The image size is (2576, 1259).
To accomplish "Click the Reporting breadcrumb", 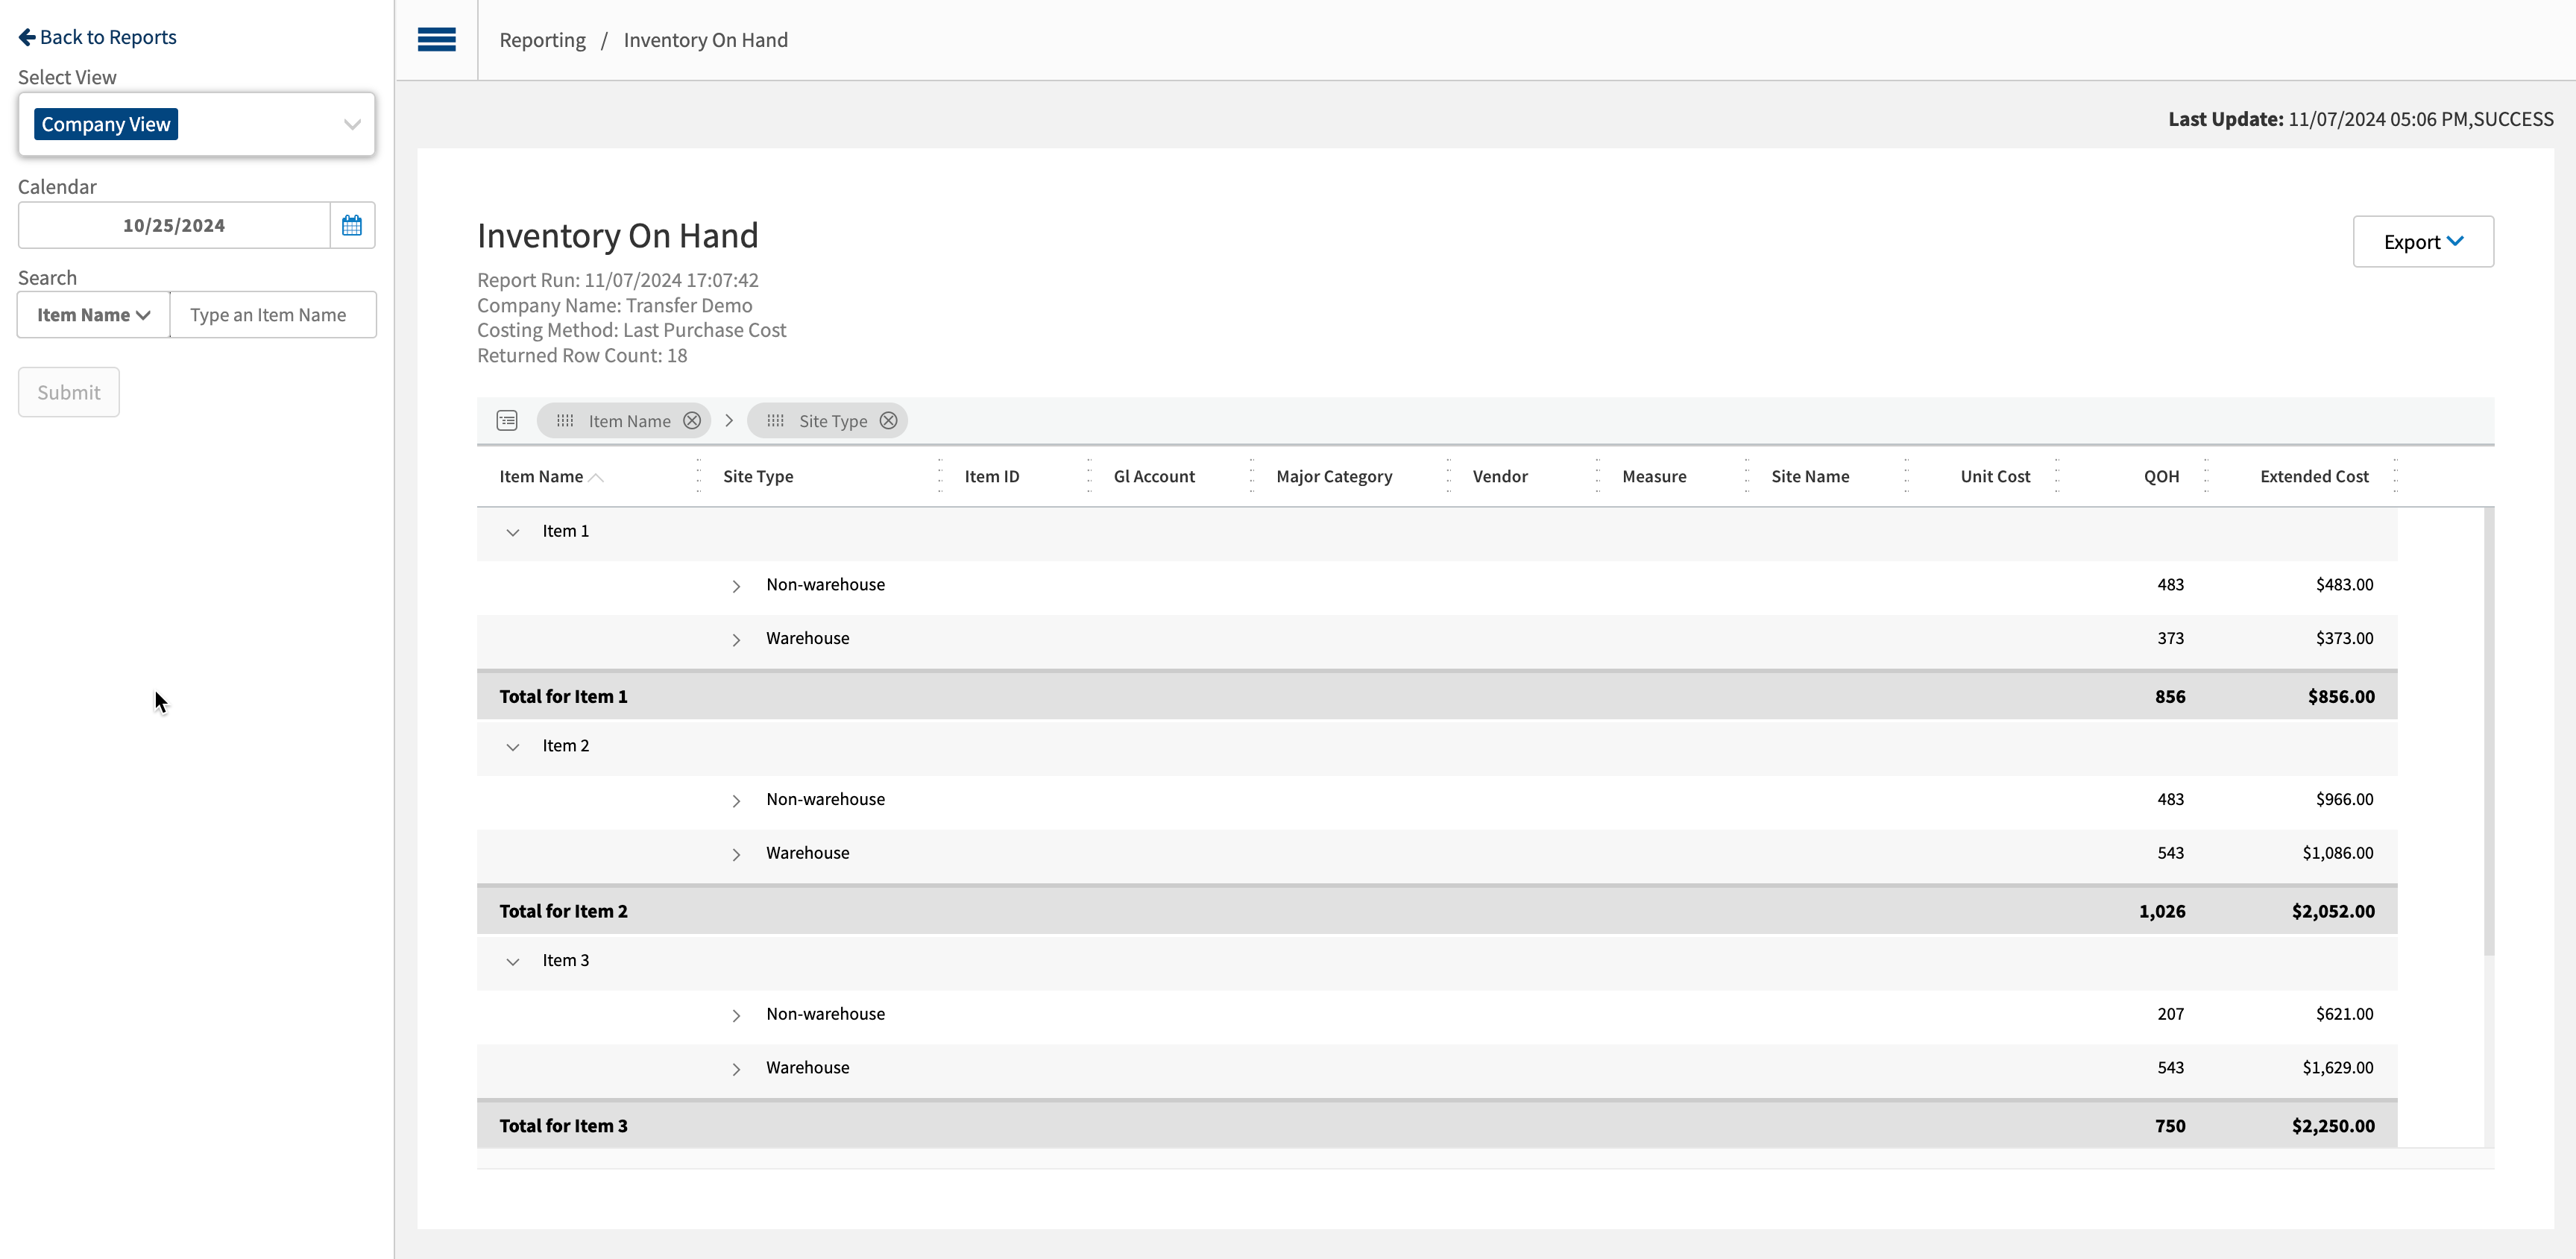I will (542, 40).
